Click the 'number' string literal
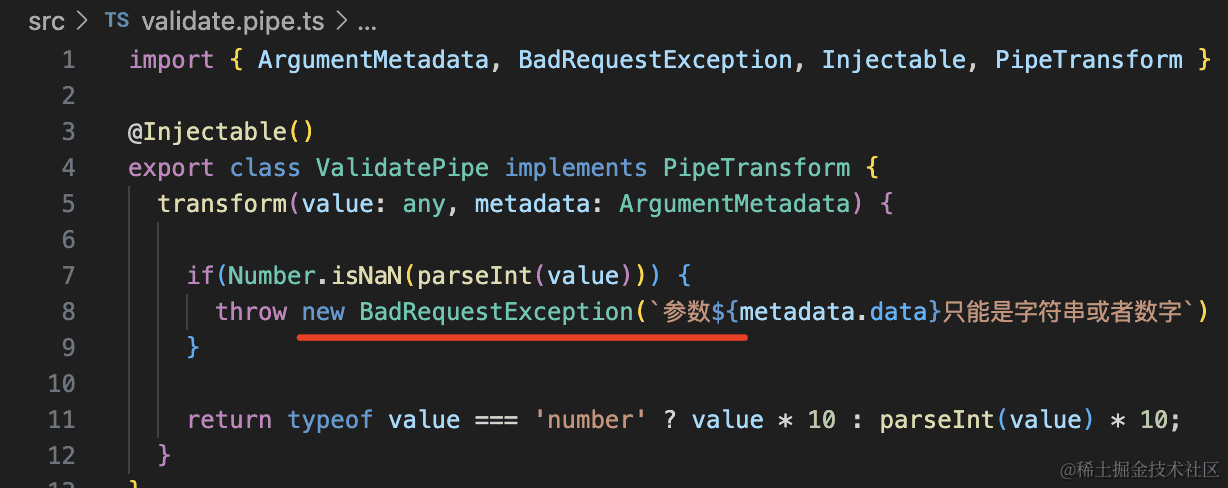The height and width of the screenshot is (488, 1228). click(x=591, y=419)
